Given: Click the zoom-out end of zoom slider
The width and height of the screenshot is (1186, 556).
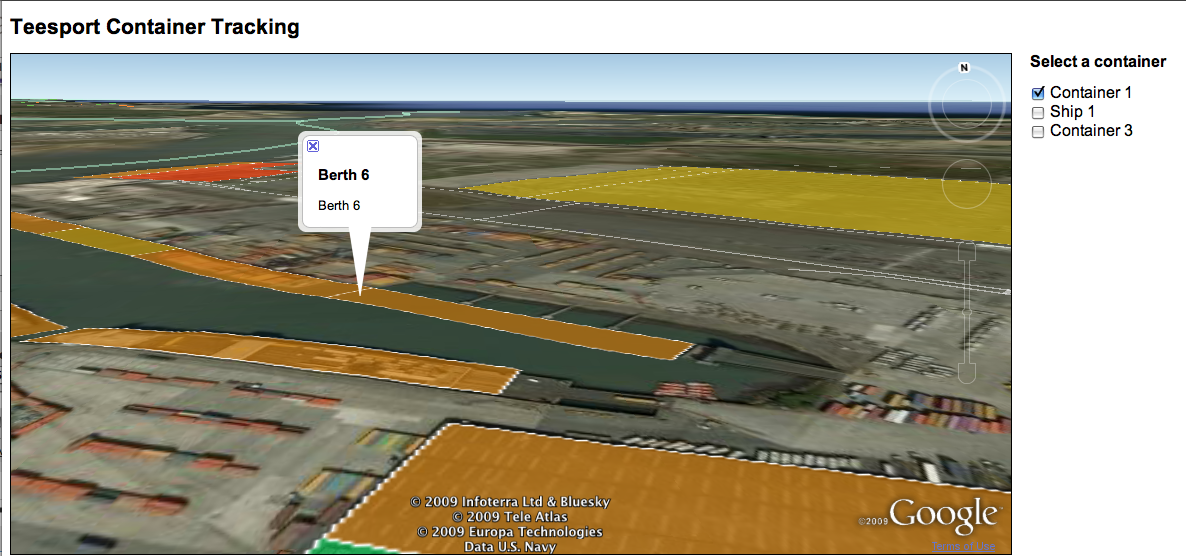Looking at the screenshot, I should 967,373.
